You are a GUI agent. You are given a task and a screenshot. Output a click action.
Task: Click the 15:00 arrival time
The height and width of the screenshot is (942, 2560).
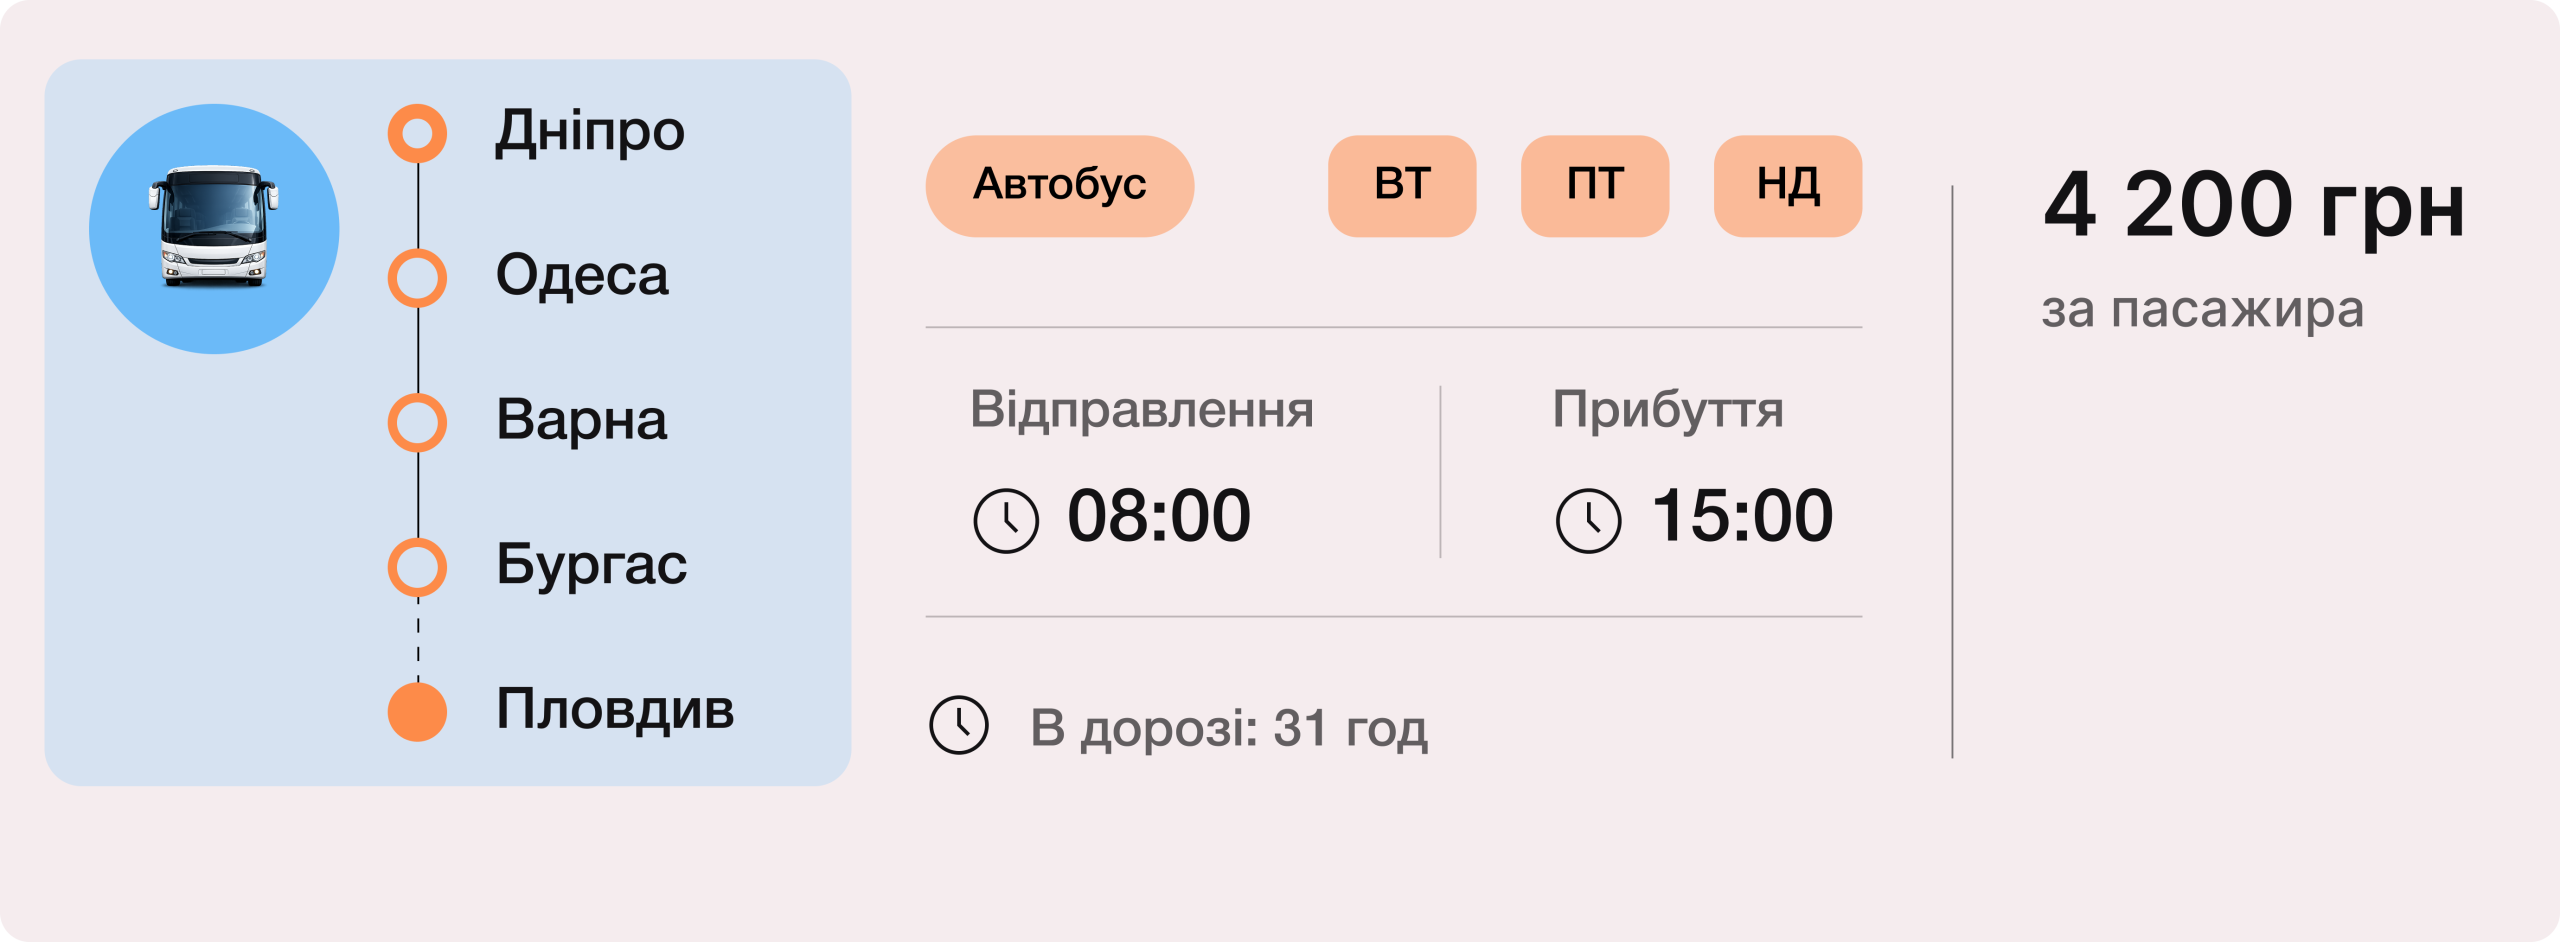coord(1742,516)
